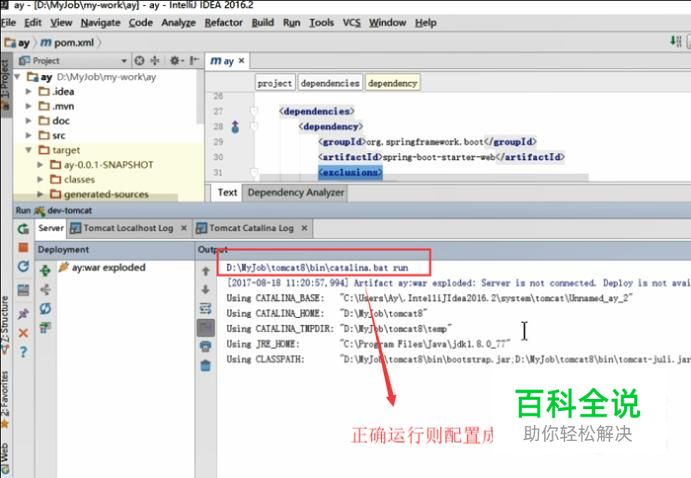Viewport: 691px width, 478px height.
Task: Click the dependencies breadcrumb
Action: 330,83
